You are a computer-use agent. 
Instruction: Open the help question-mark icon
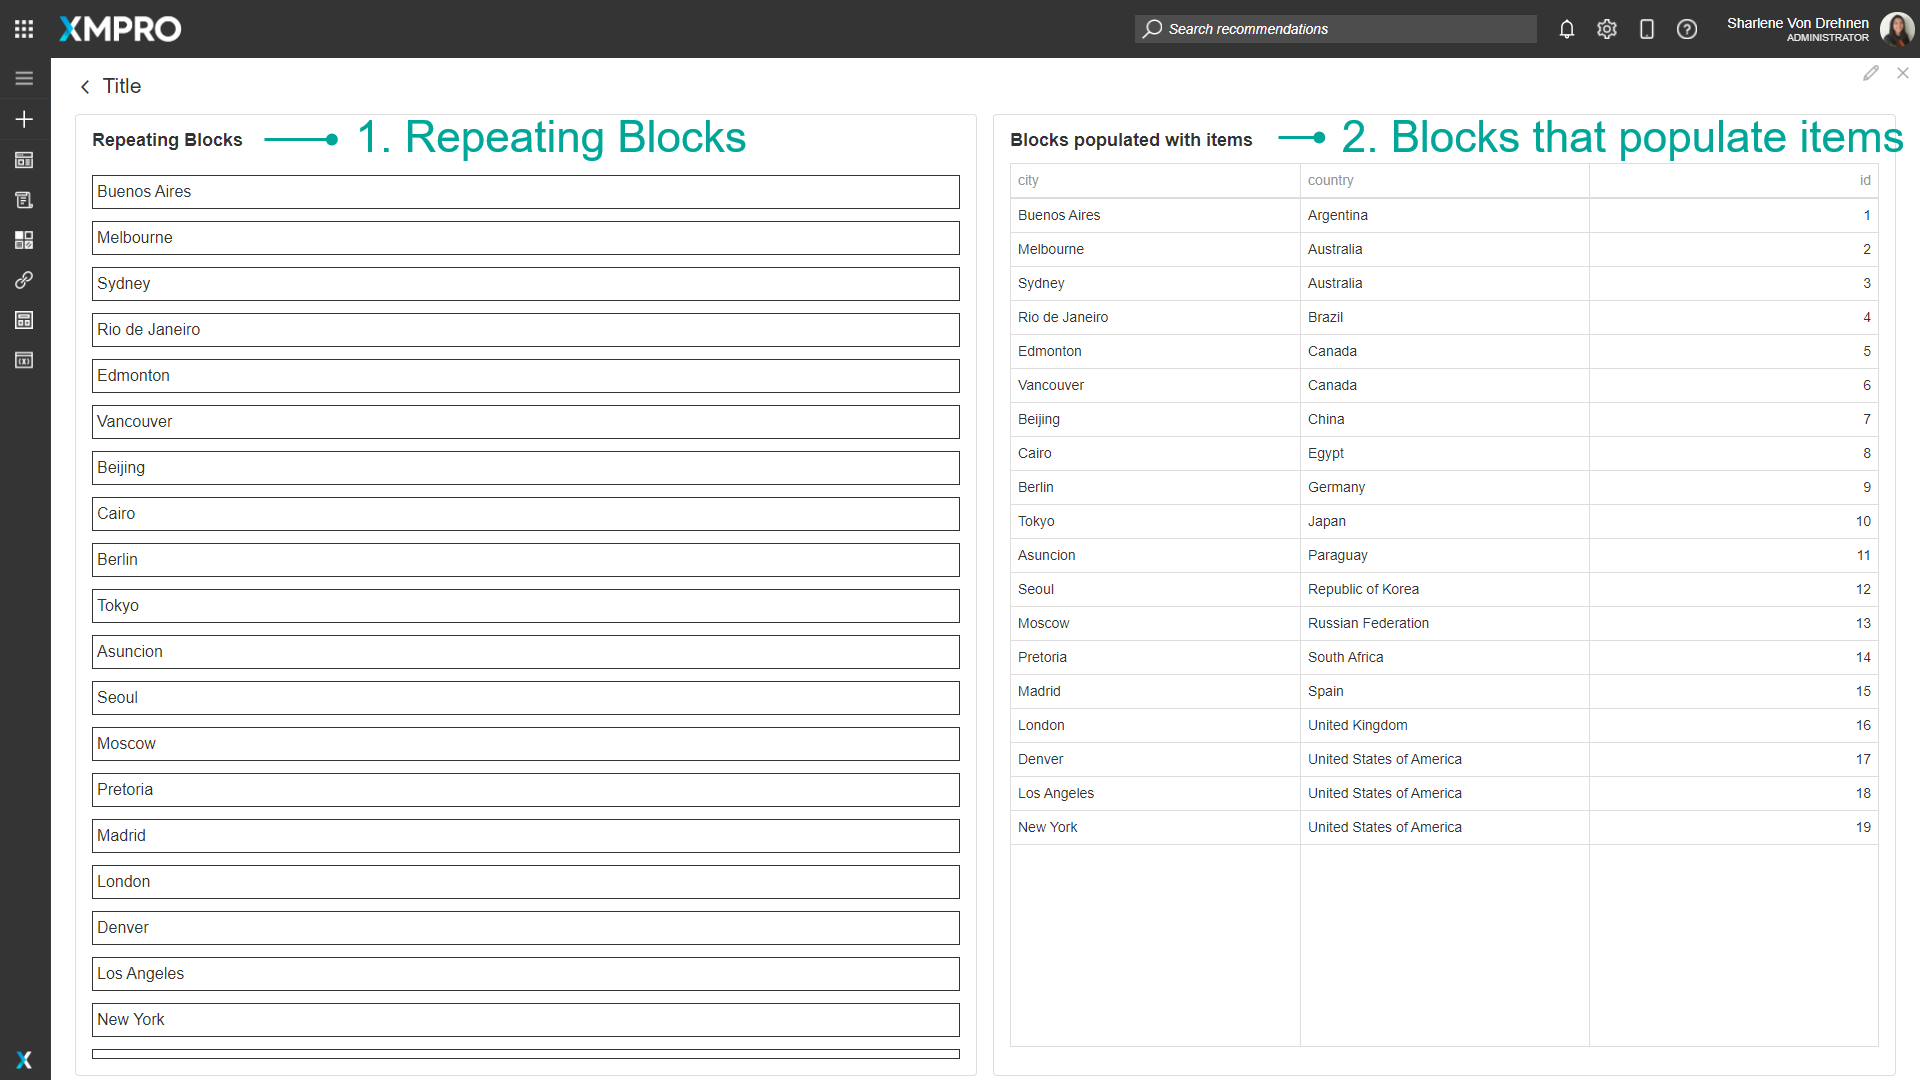(1687, 29)
